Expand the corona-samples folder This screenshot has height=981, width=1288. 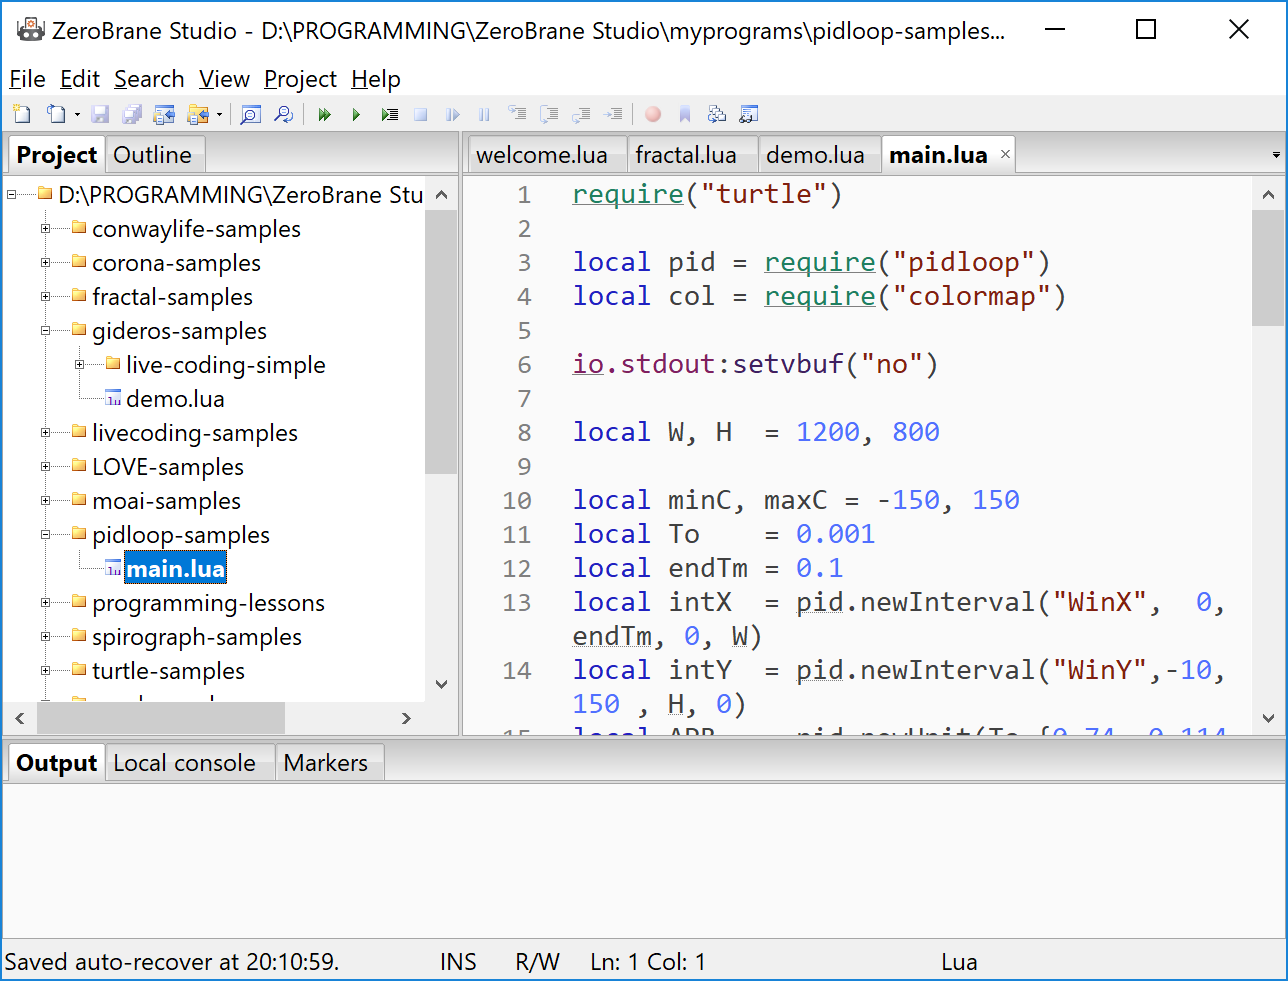pyautogui.click(x=47, y=262)
